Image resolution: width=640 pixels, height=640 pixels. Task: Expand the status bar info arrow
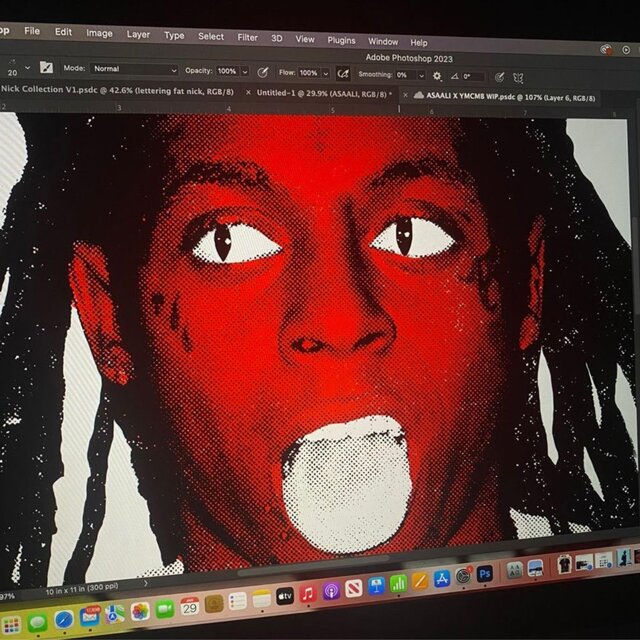pos(146,583)
